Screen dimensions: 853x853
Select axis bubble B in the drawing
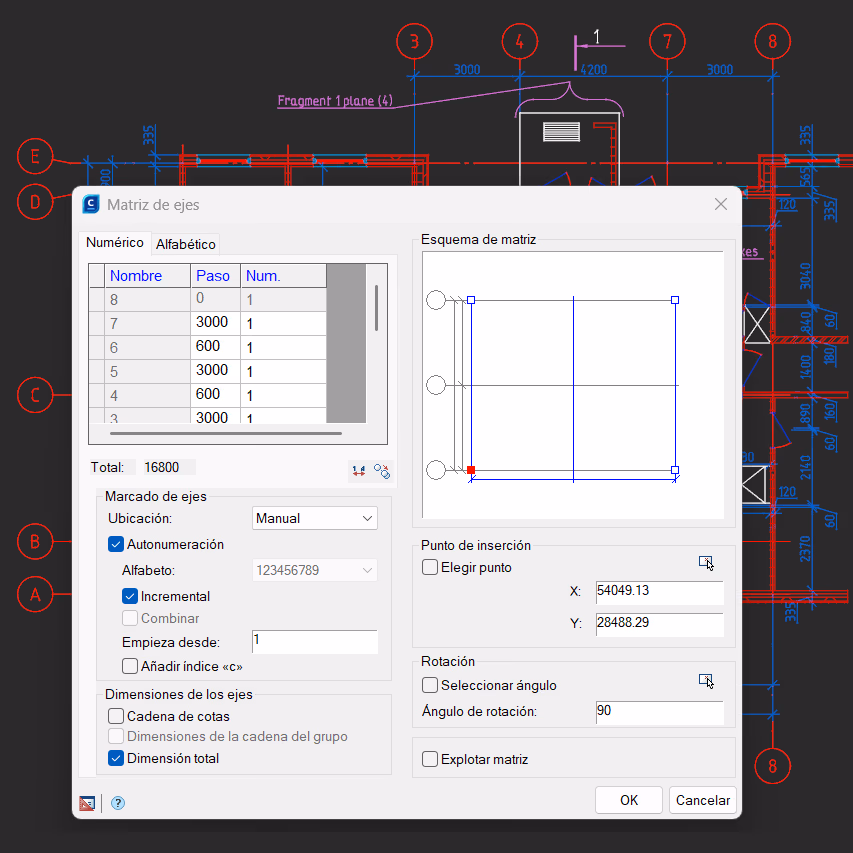tap(35, 541)
